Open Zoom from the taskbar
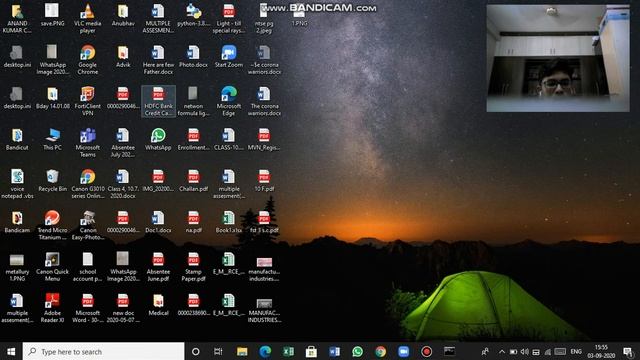The height and width of the screenshot is (360, 640). [x=403, y=351]
